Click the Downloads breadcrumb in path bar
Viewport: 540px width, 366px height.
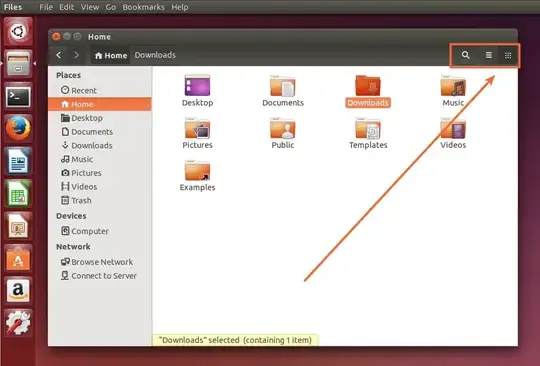pos(155,55)
